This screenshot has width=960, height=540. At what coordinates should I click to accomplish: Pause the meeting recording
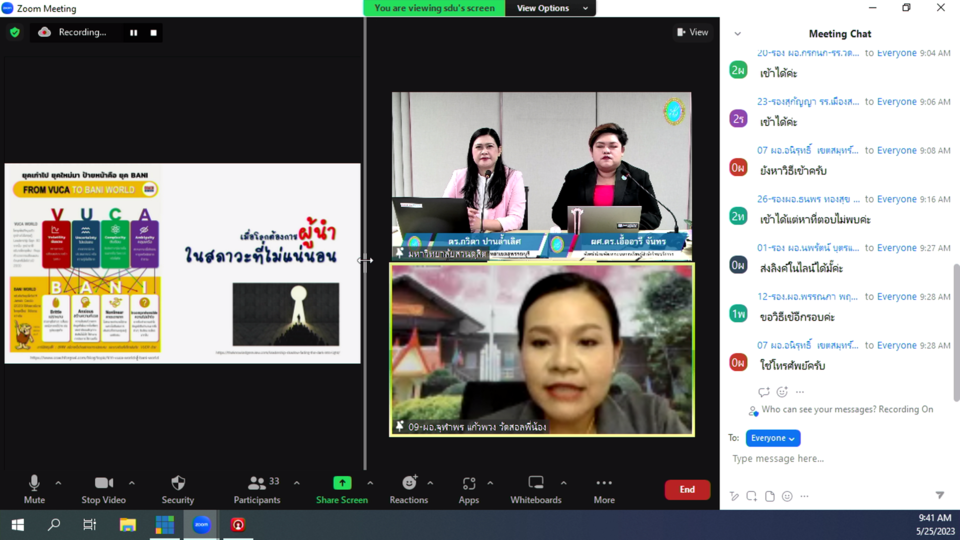133,32
